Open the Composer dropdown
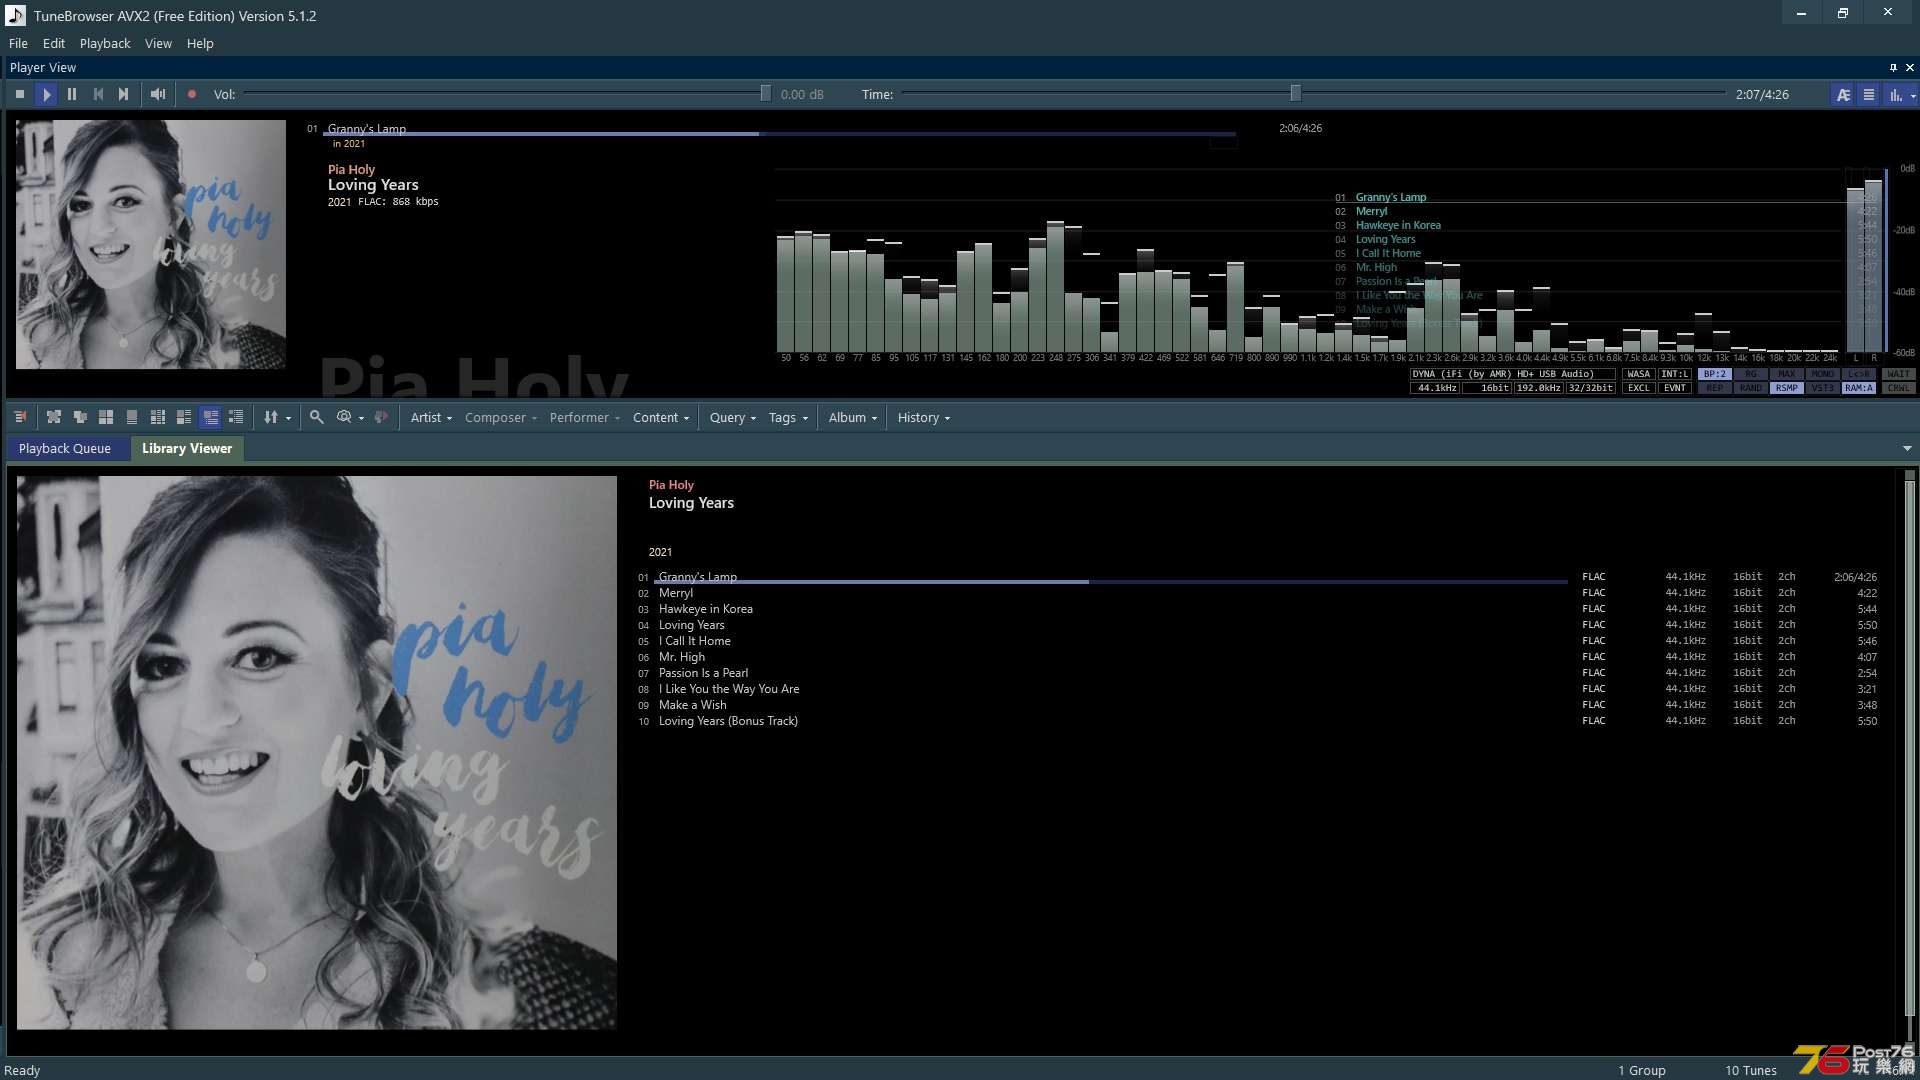This screenshot has height=1080, width=1920. (501, 418)
